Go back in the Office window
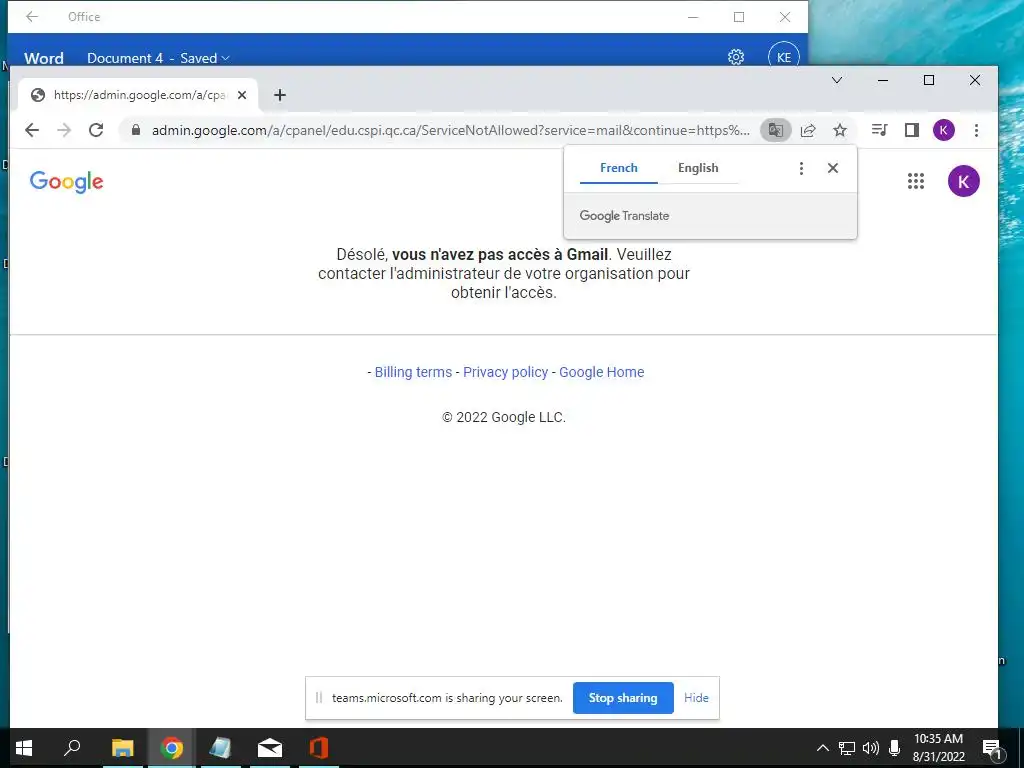Image resolution: width=1024 pixels, height=768 pixels. click(x=31, y=16)
